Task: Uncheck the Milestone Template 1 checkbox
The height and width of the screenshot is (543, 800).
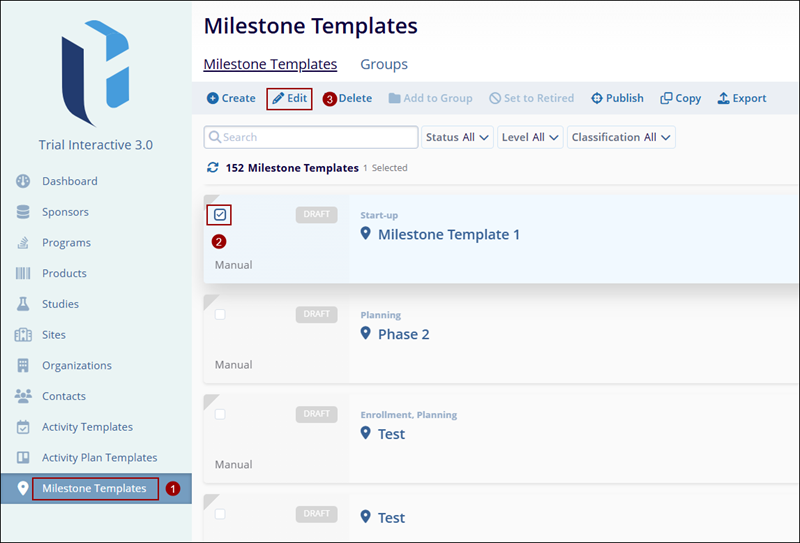Action: (x=220, y=214)
